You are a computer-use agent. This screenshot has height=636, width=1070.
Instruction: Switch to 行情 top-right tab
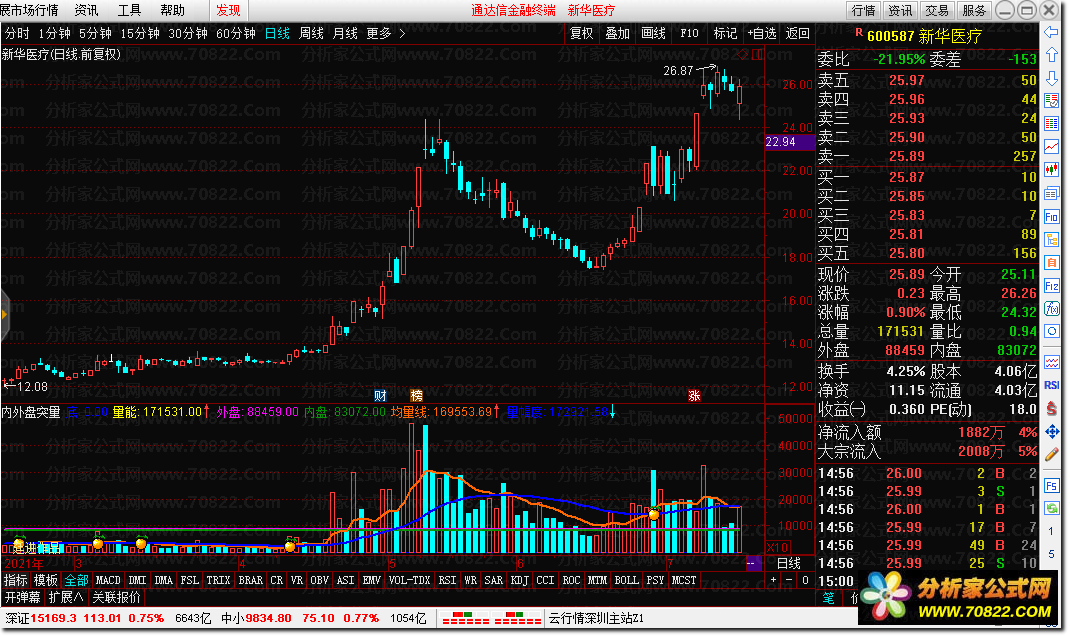pyautogui.click(x=863, y=10)
